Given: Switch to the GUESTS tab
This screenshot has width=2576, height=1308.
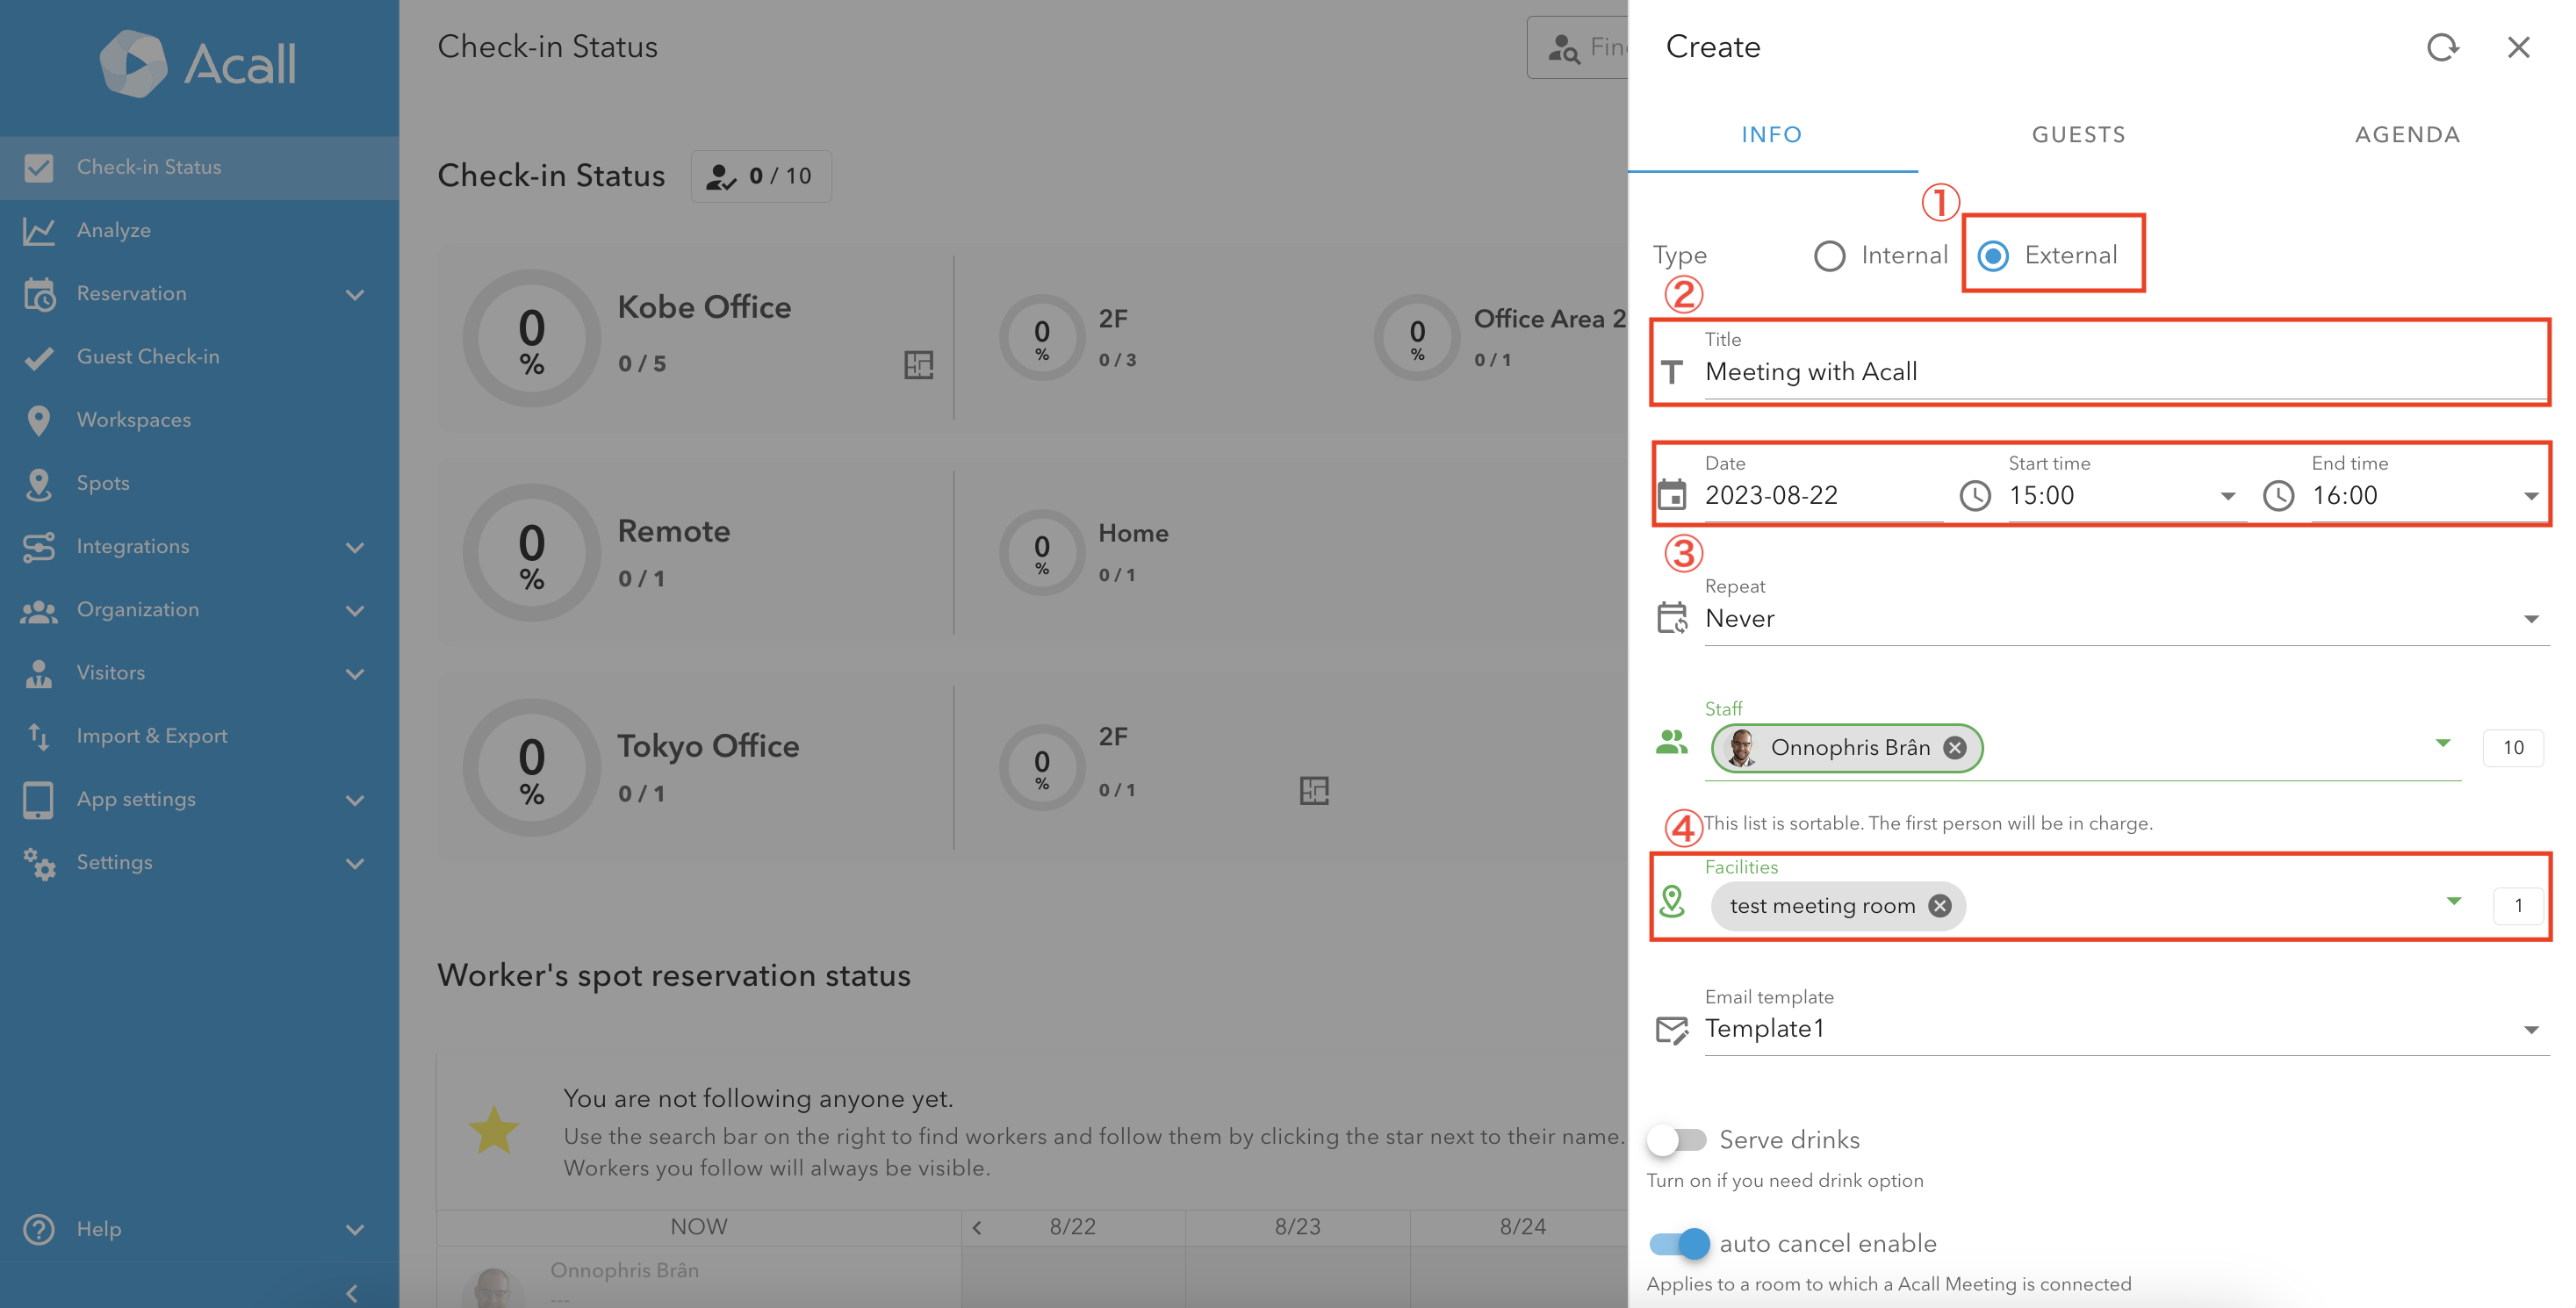Looking at the screenshot, I should (2078, 134).
